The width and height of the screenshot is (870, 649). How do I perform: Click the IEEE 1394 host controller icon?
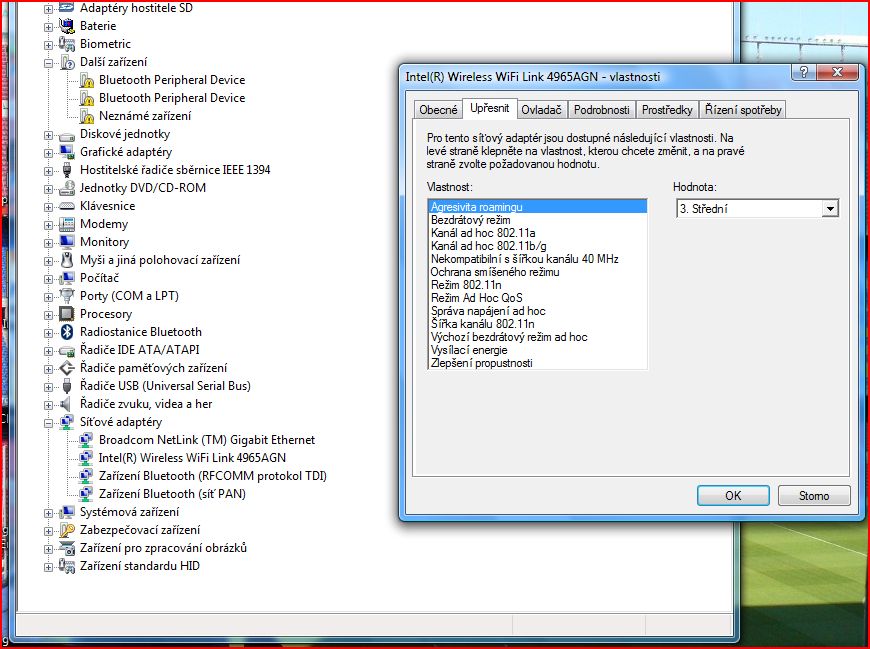(x=67, y=170)
